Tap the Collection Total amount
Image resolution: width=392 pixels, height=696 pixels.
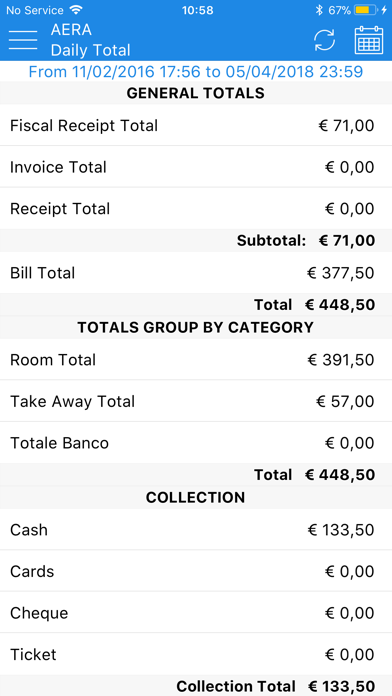coord(340,686)
